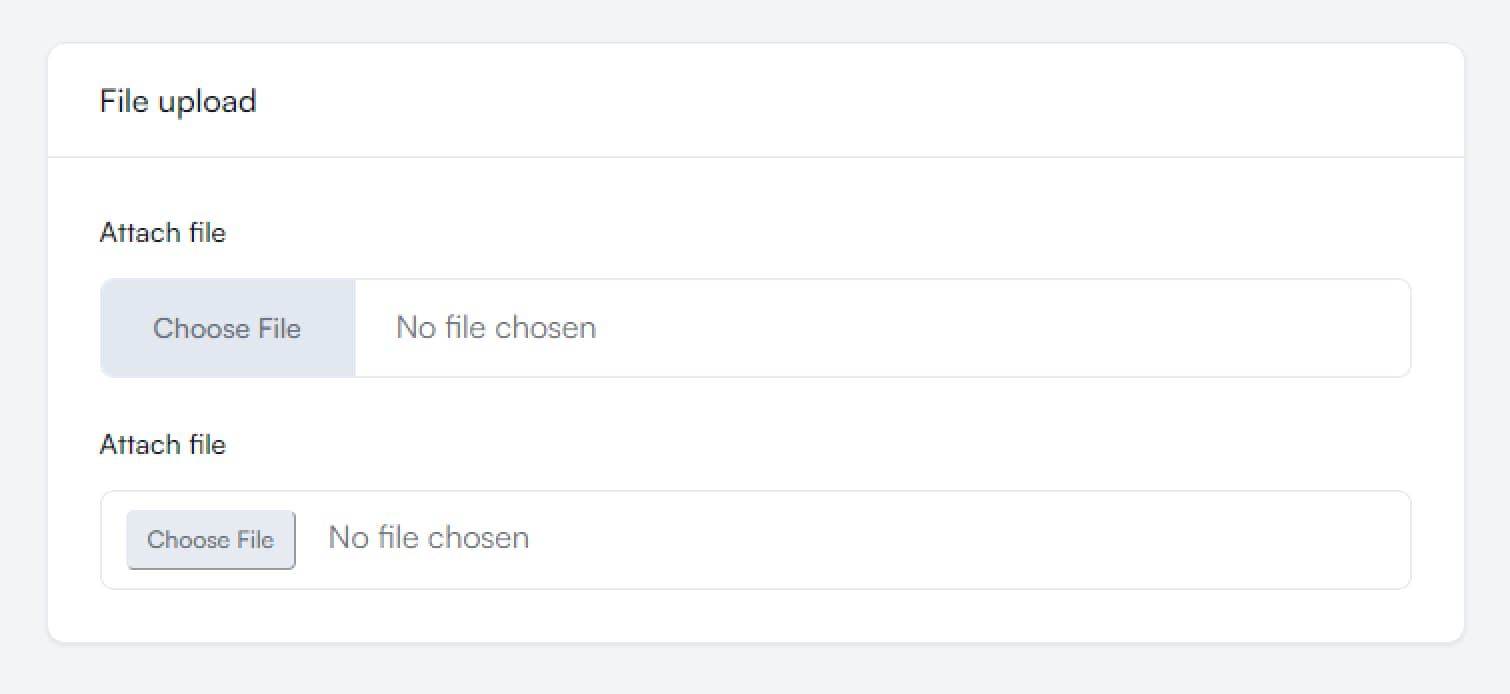Click the 'File upload' card heading
Image resolution: width=1510 pixels, height=694 pixels.
click(x=178, y=101)
